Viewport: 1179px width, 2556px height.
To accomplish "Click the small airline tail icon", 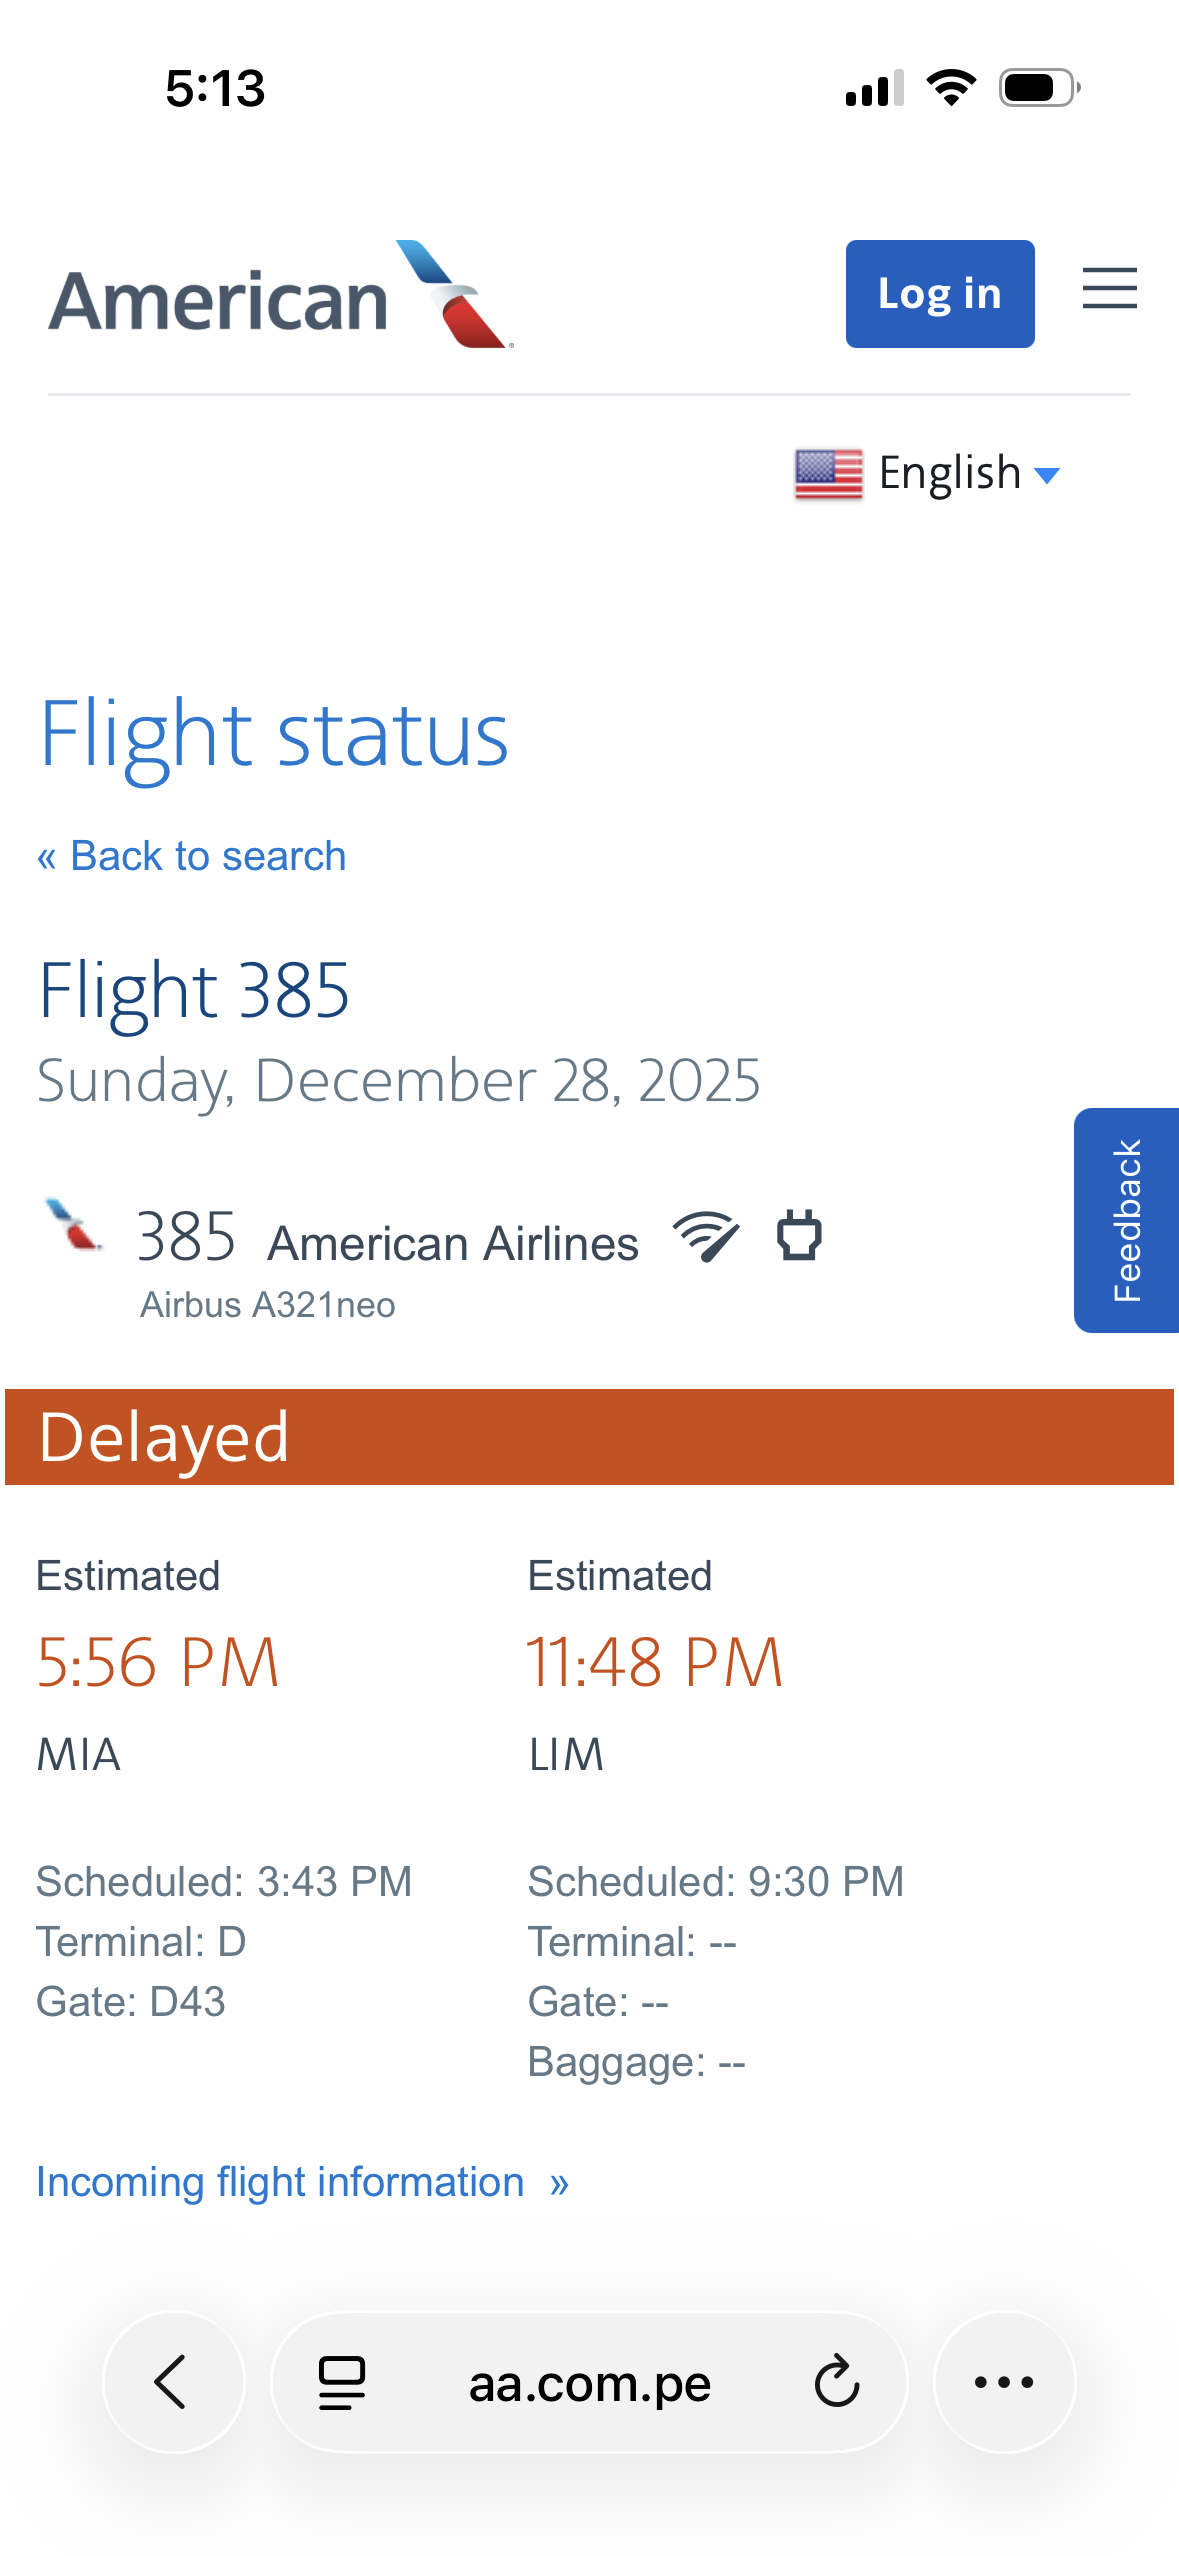I will (x=73, y=1225).
